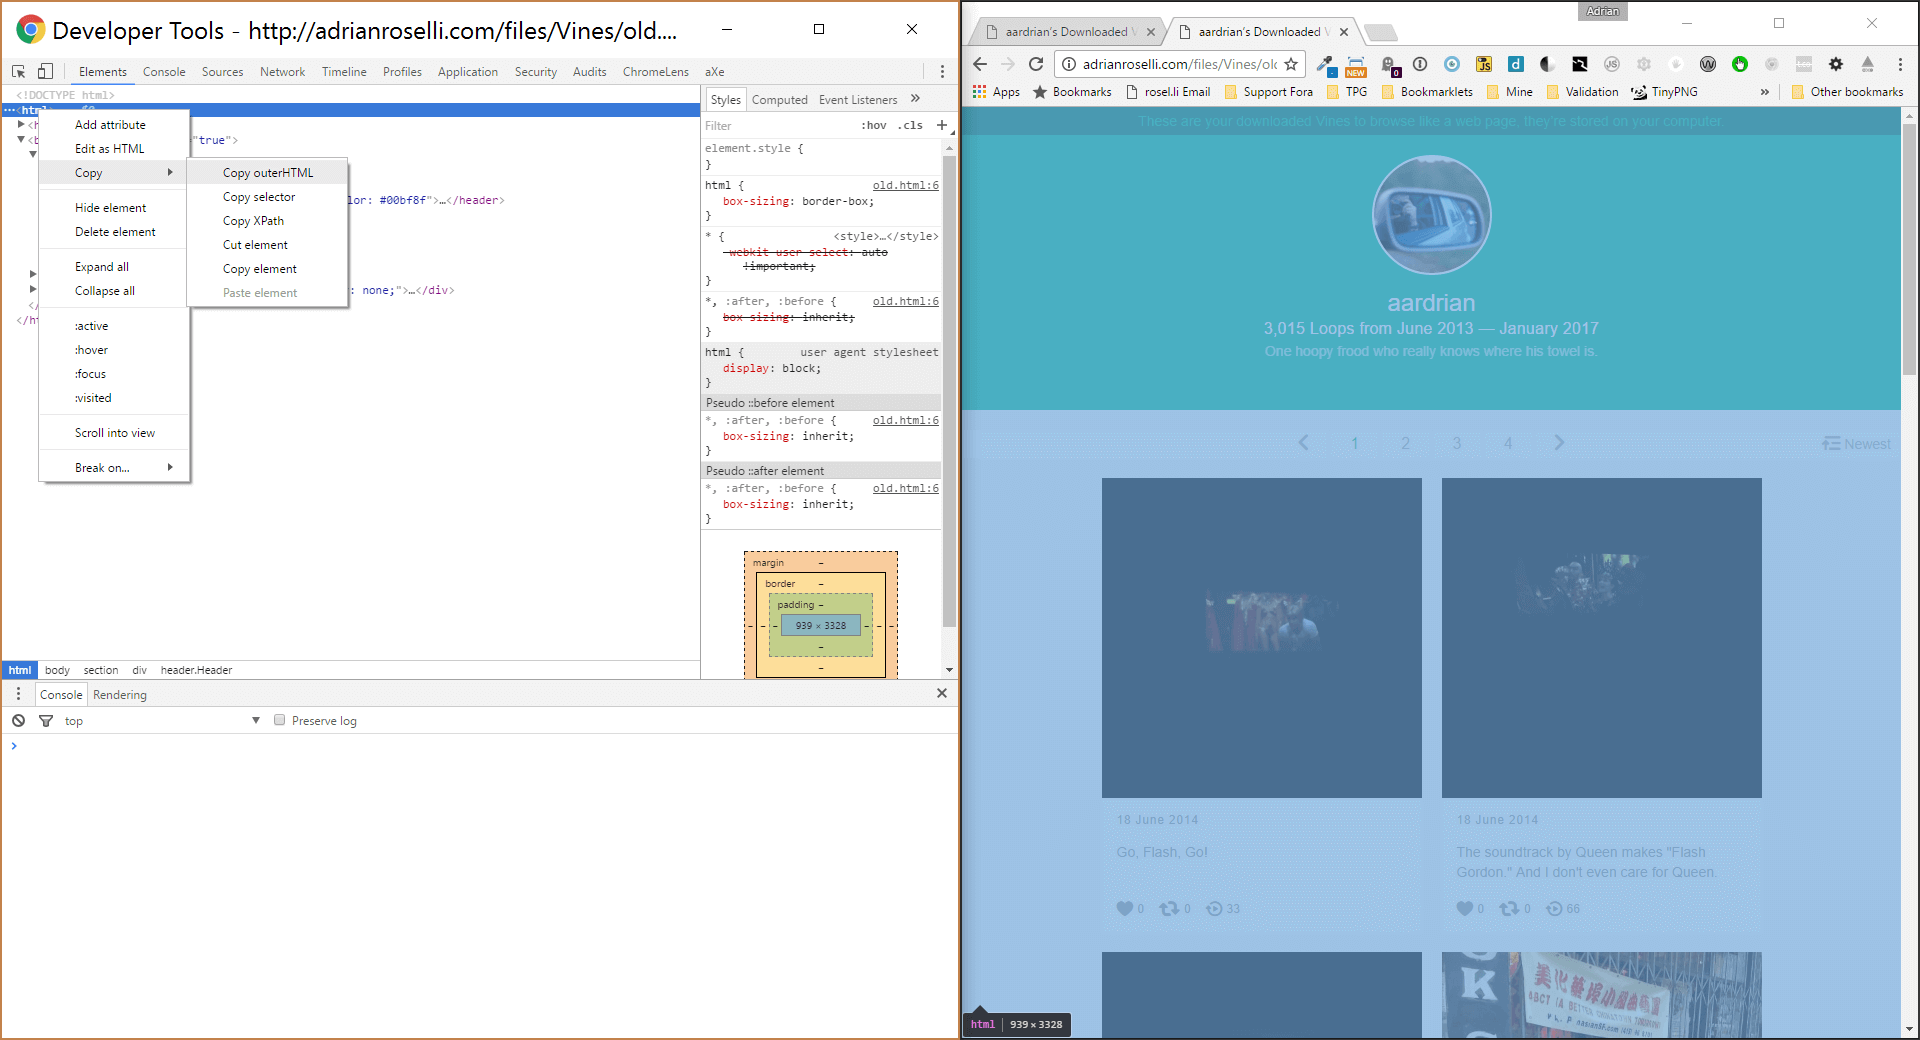Open the console drawer three-dot menu
The width and height of the screenshot is (1920, 1040).
tap(18, 694)
